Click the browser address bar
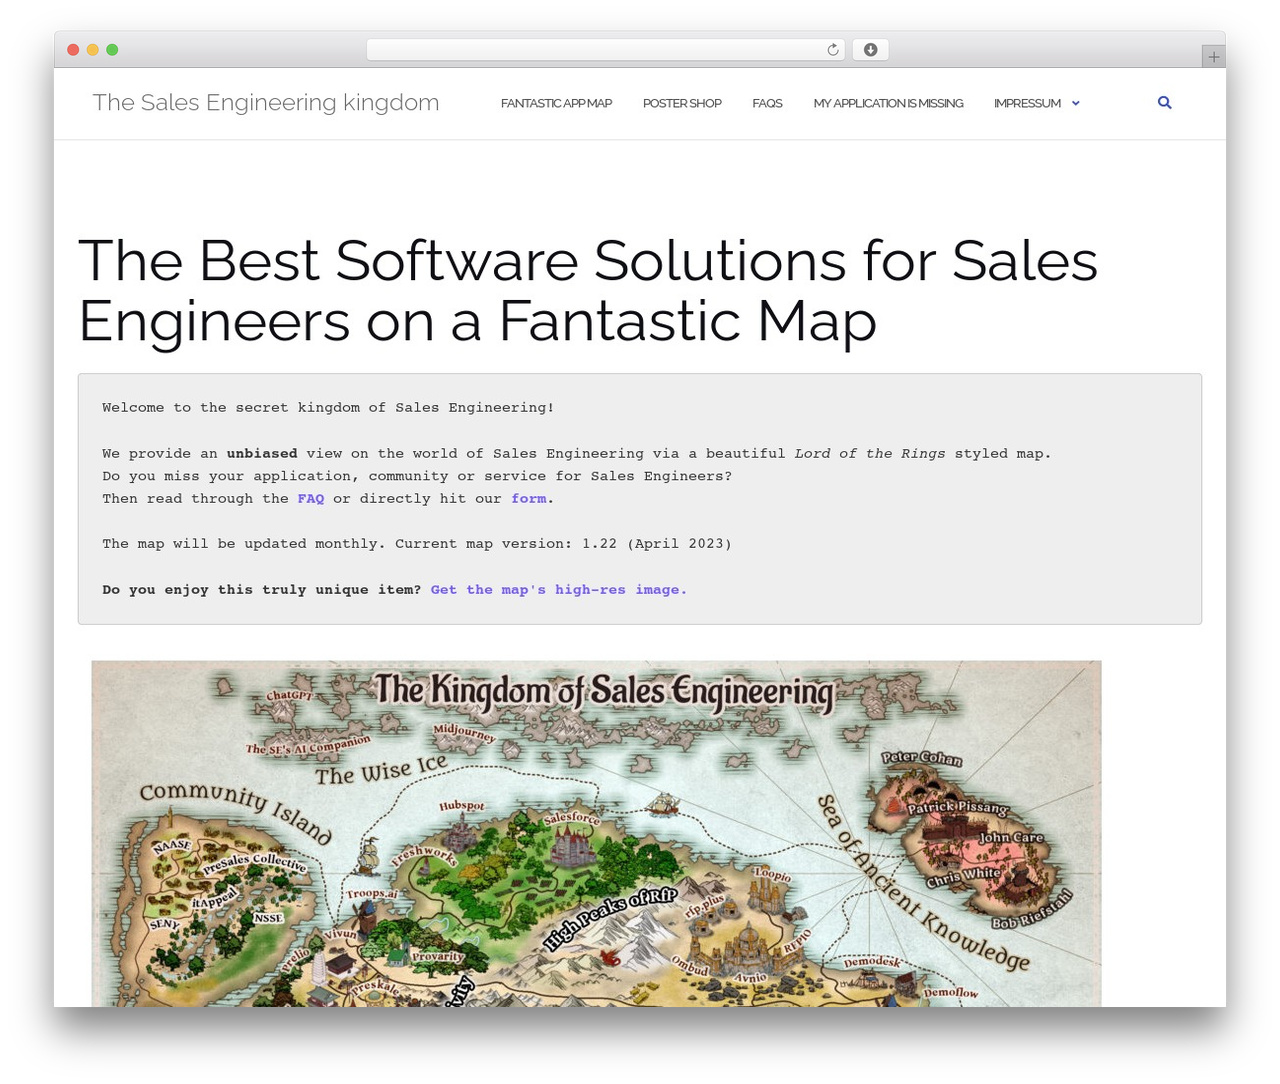This screenshot has height=1084, width=1280. pyautogui.click(x=605, y=50)
